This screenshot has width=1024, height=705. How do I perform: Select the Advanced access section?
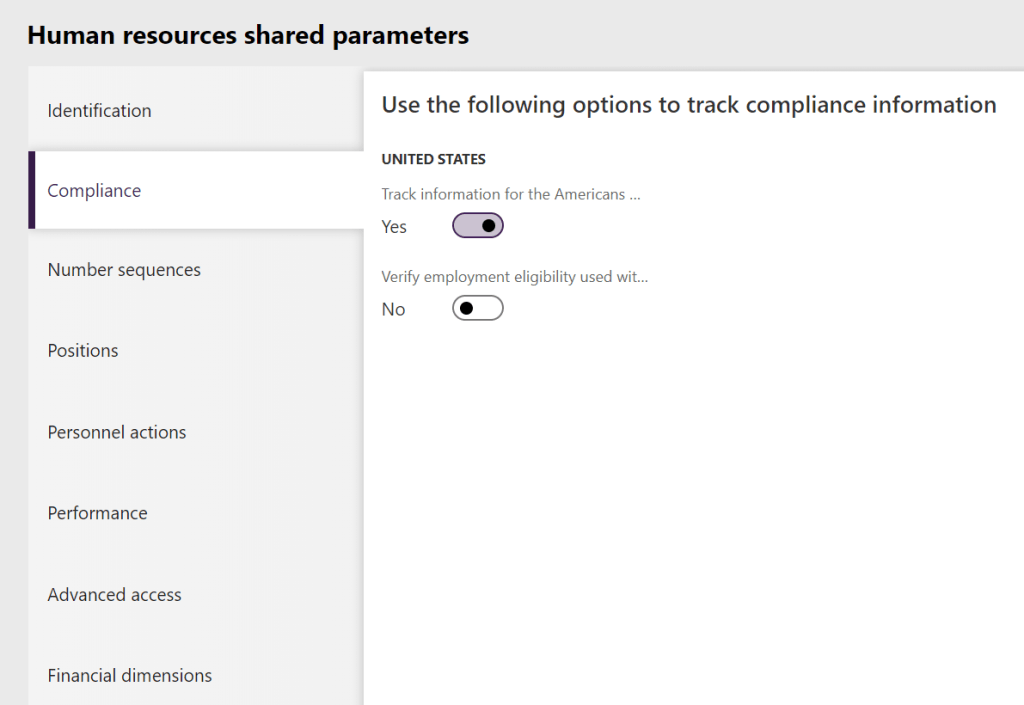[x=114, y=594]
